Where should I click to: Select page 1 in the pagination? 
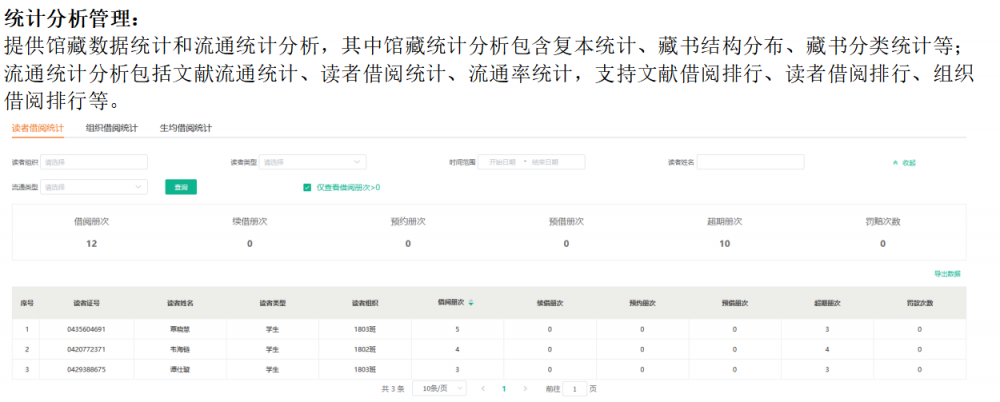pyautogui.click(x=504, y=388)
